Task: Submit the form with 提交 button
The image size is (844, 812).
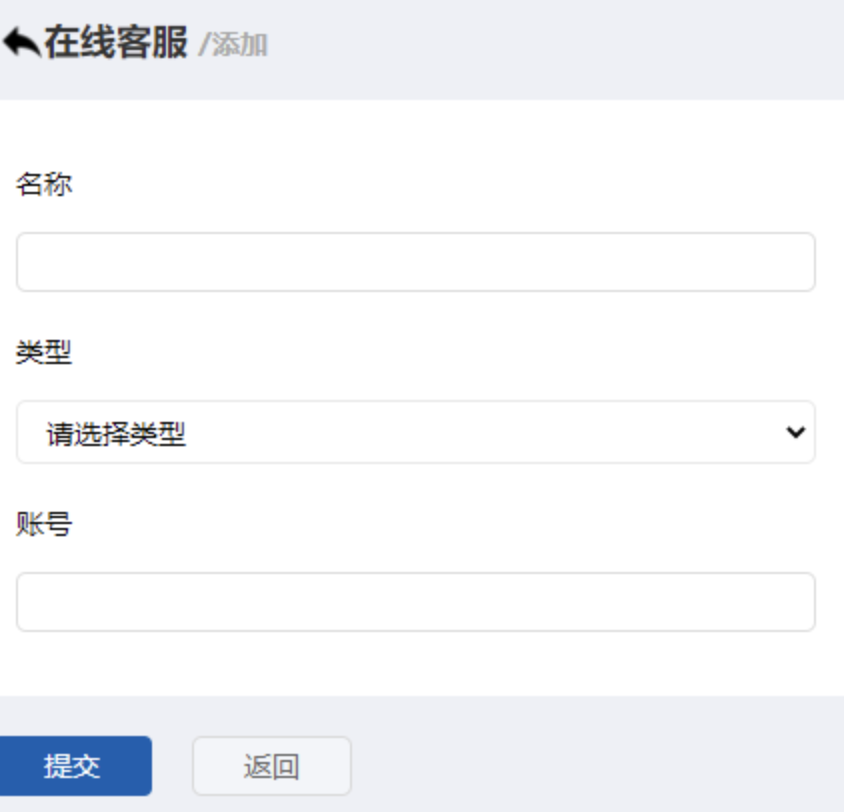Action: pos(75,766)
